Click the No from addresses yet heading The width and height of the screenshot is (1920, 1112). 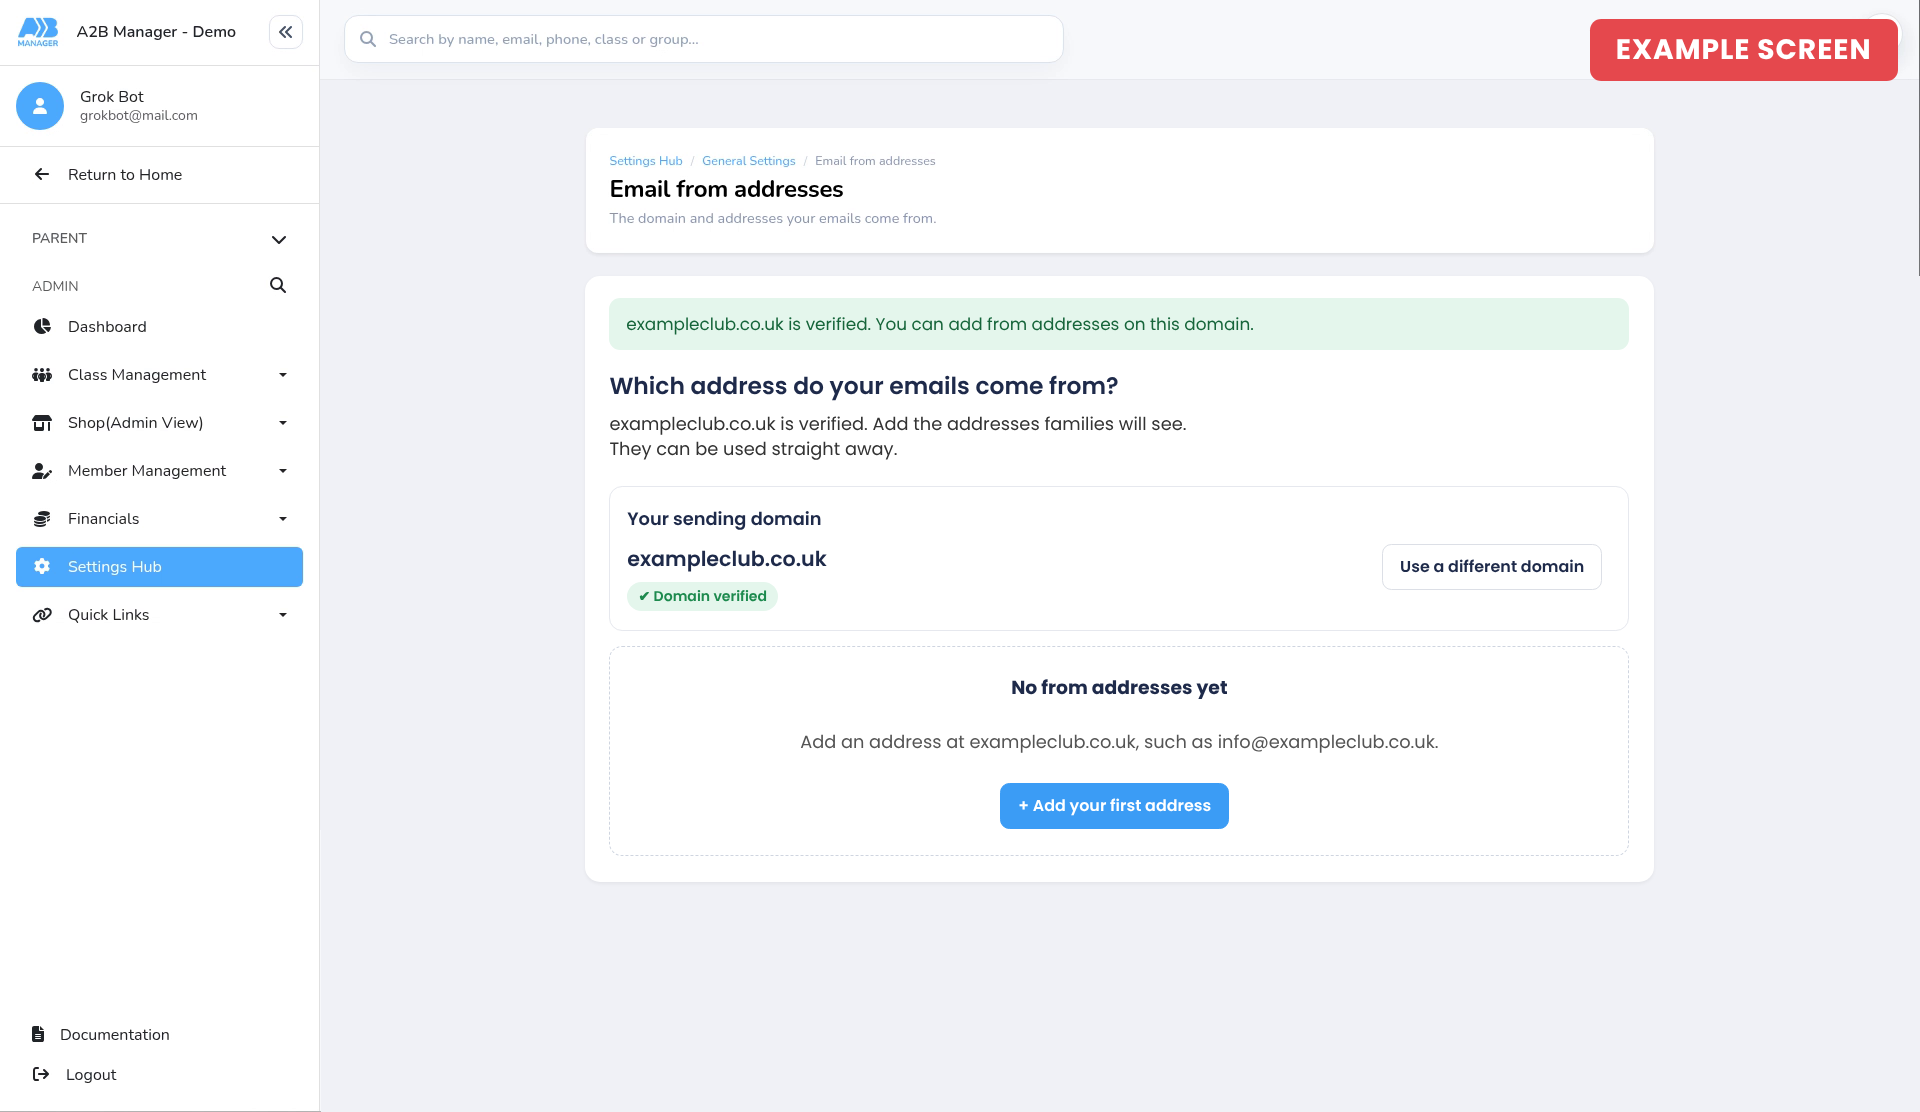coord(1119,687)
